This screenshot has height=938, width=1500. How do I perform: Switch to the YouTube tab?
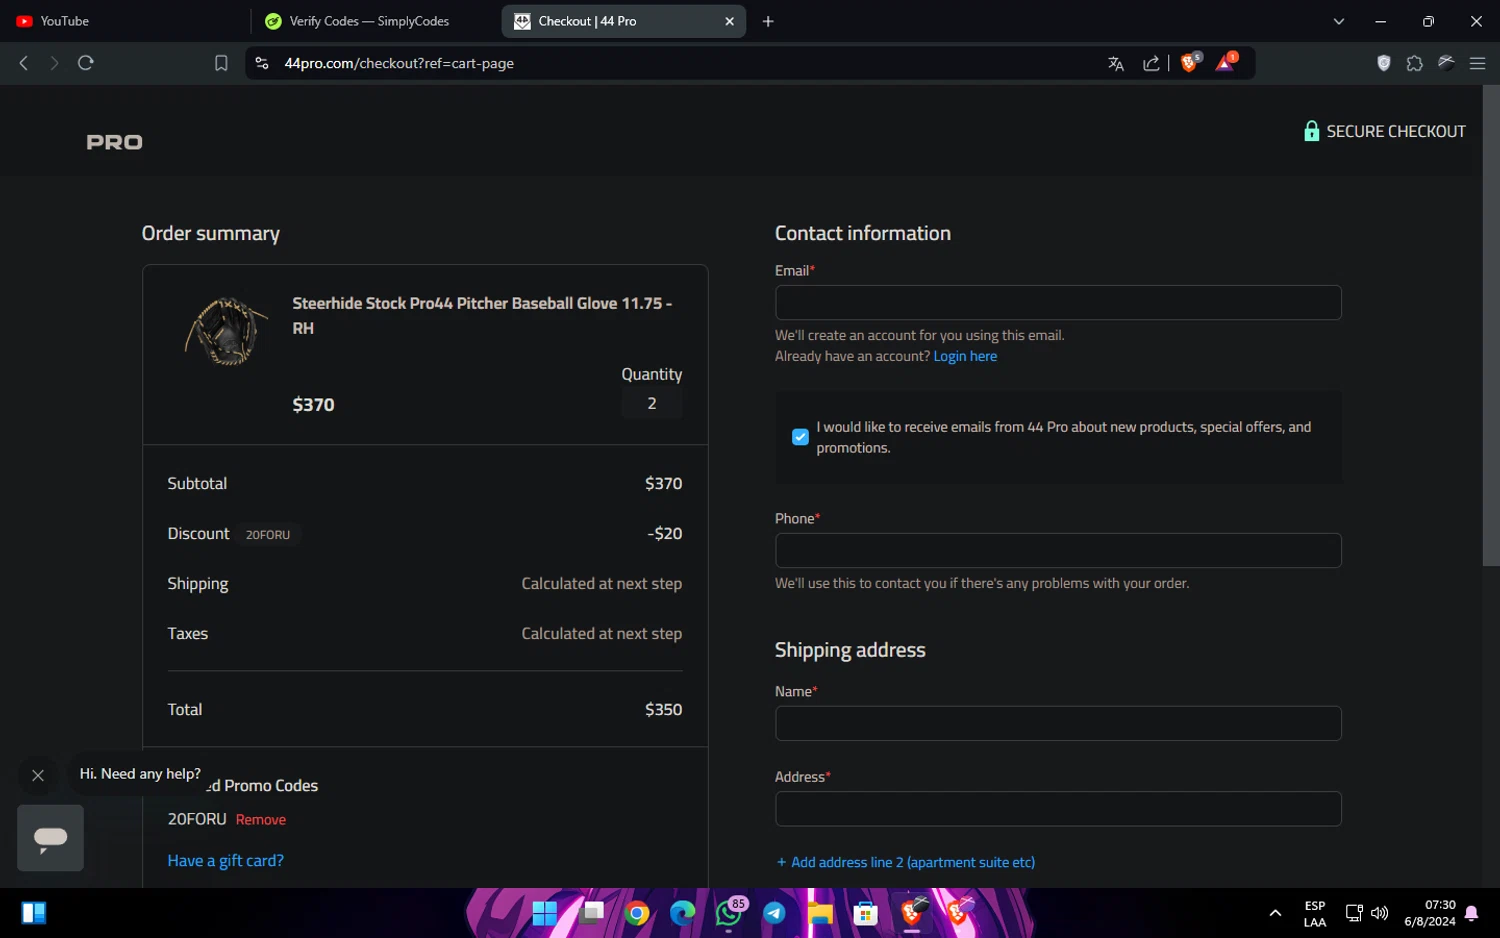coord(65,21)
